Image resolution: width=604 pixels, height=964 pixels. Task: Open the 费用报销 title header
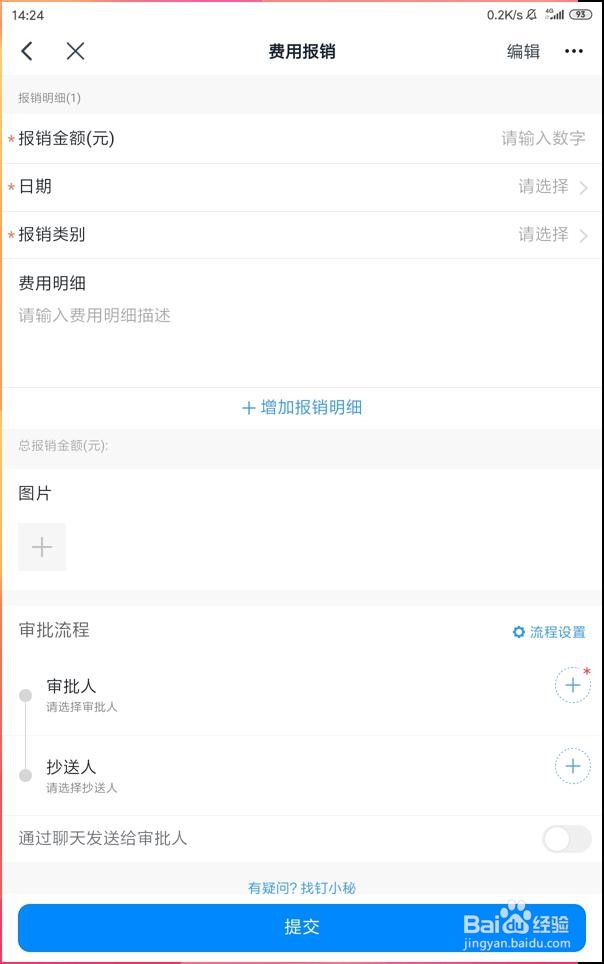[x=302, y=51]
